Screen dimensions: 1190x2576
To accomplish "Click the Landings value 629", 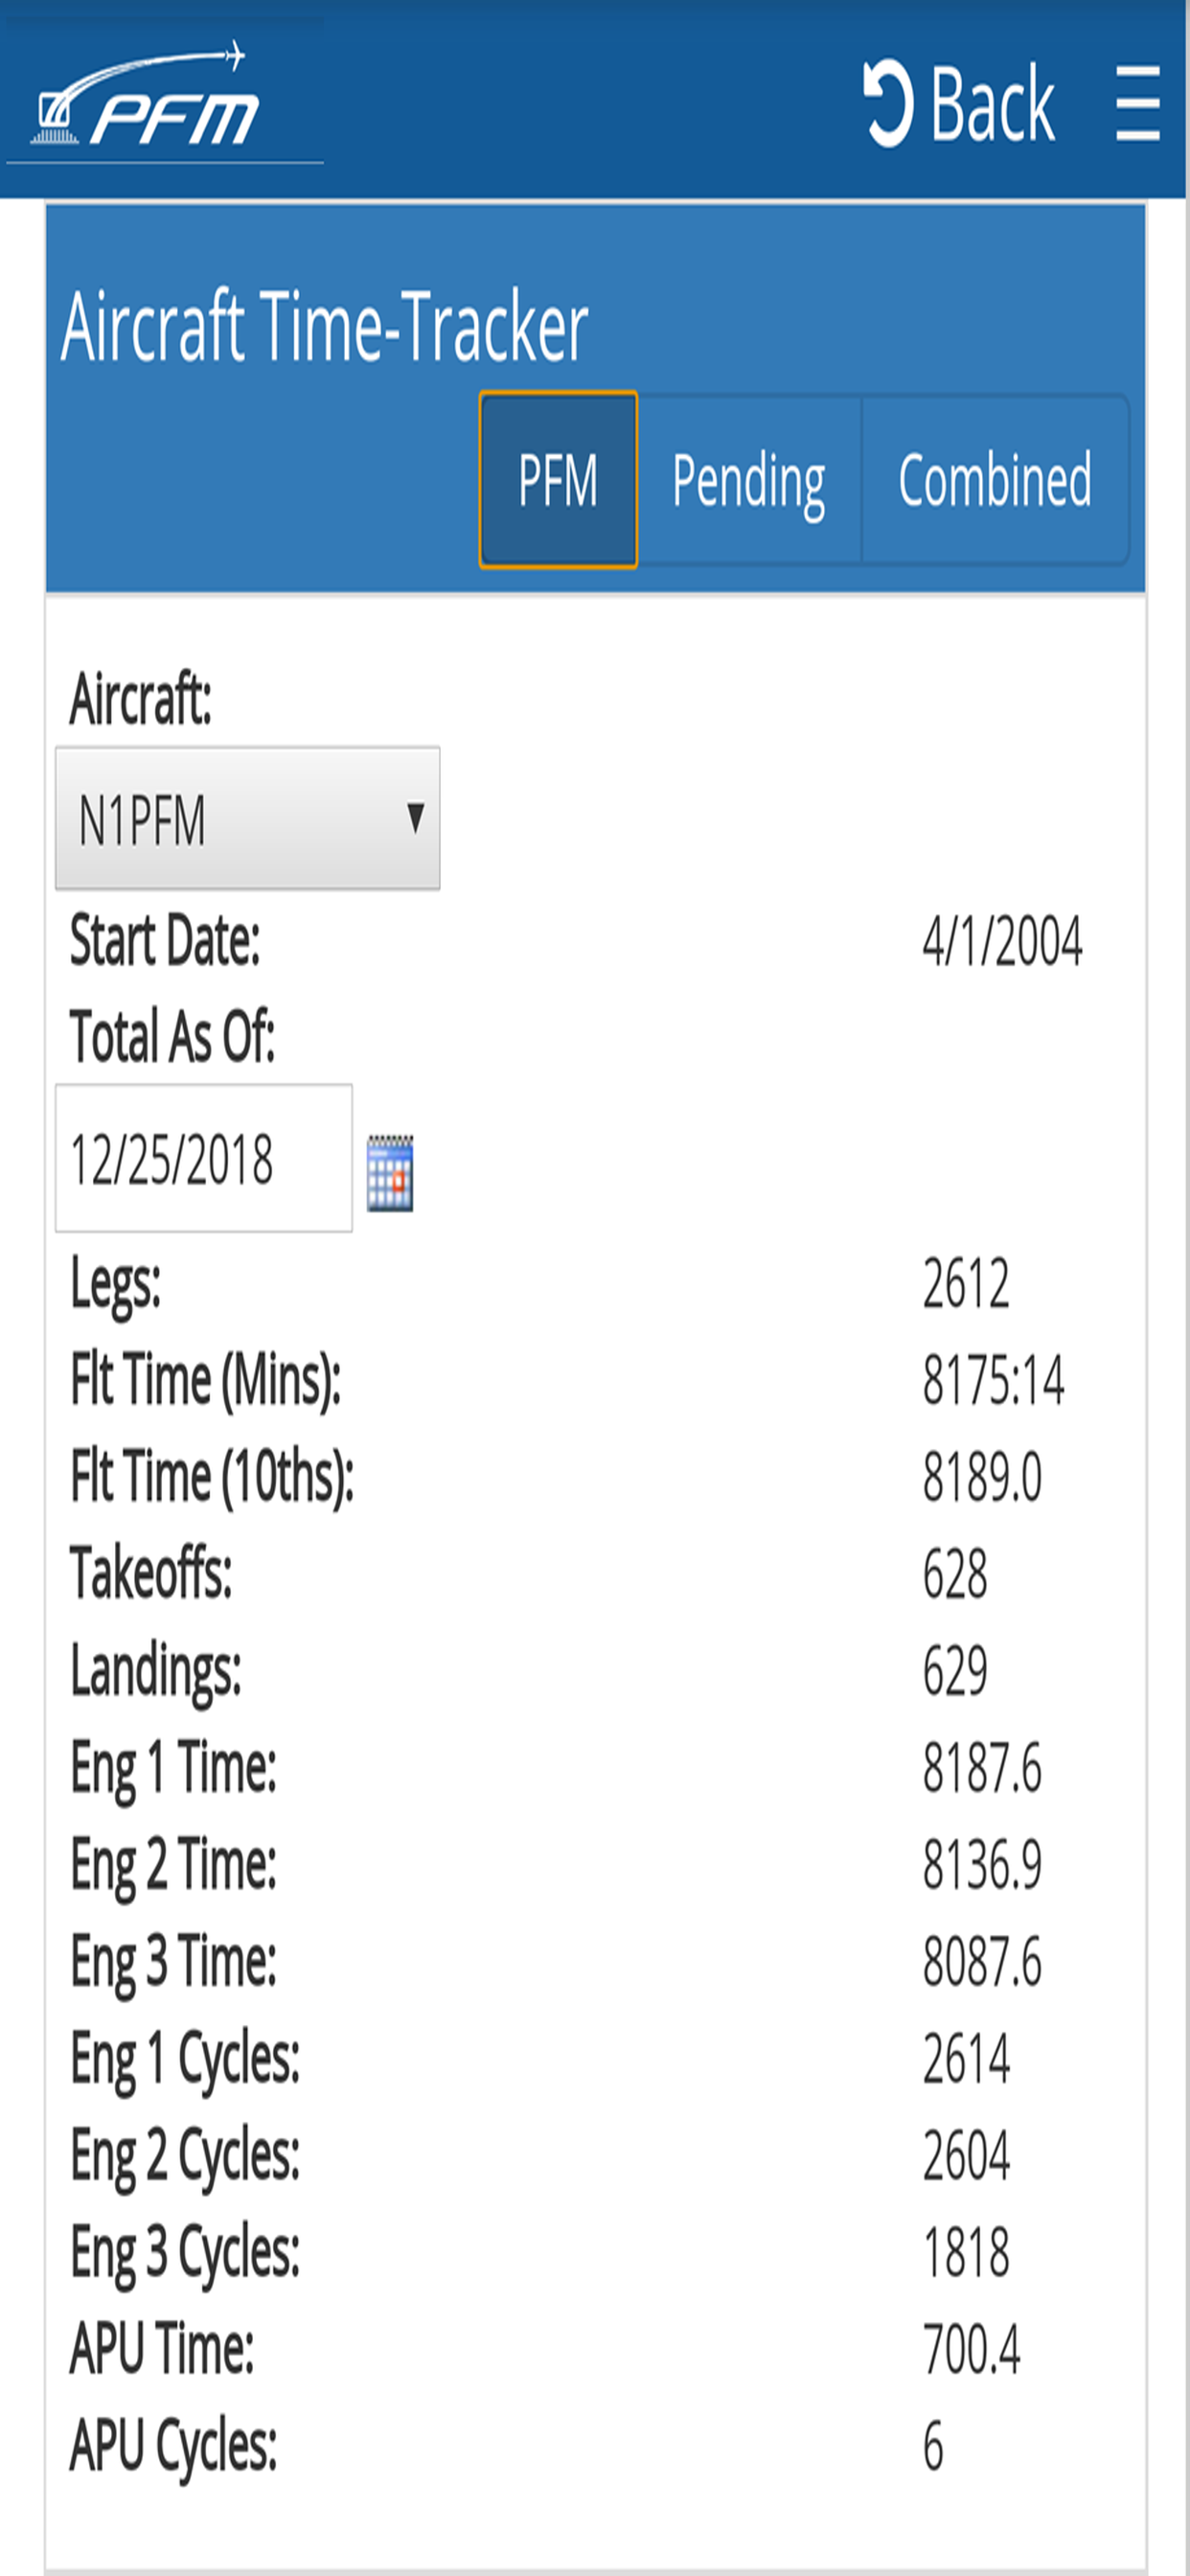I will coord(955,1670).
